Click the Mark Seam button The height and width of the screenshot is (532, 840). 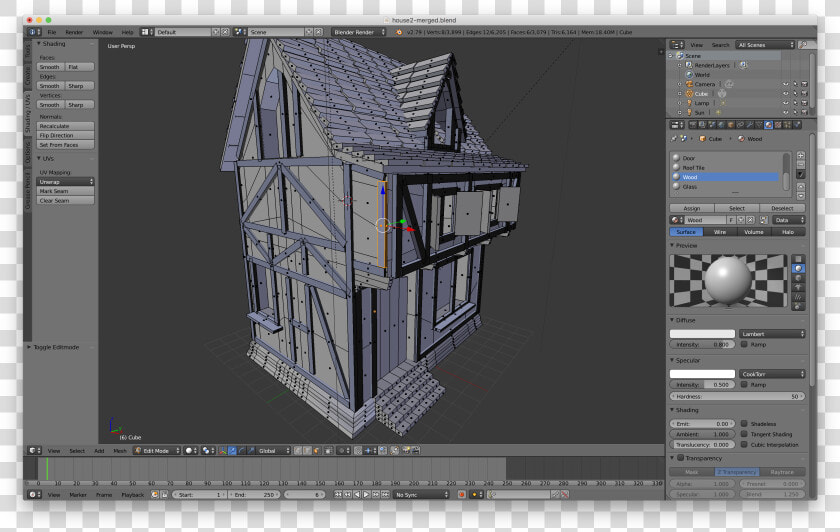pyautogui.click(x=65, y=191)
